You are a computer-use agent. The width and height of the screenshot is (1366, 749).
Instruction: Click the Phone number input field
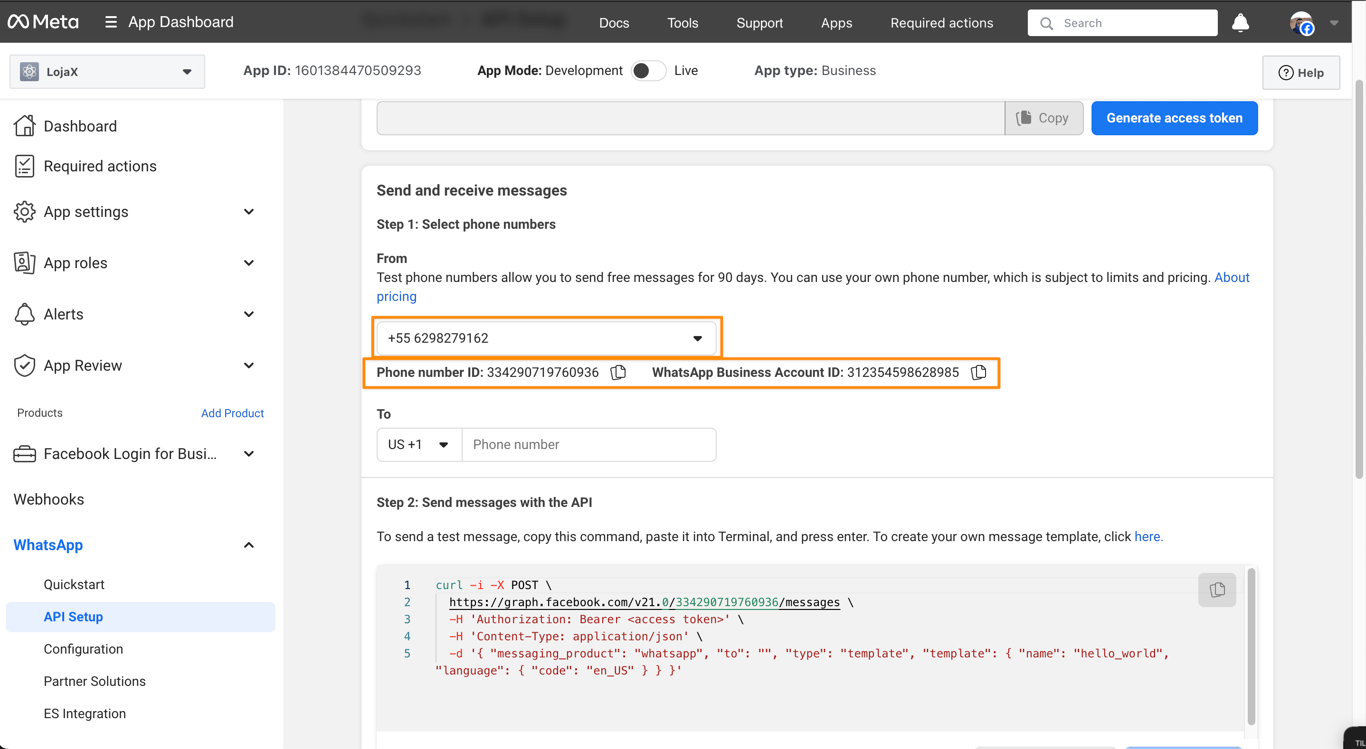(x=589, y=445)
